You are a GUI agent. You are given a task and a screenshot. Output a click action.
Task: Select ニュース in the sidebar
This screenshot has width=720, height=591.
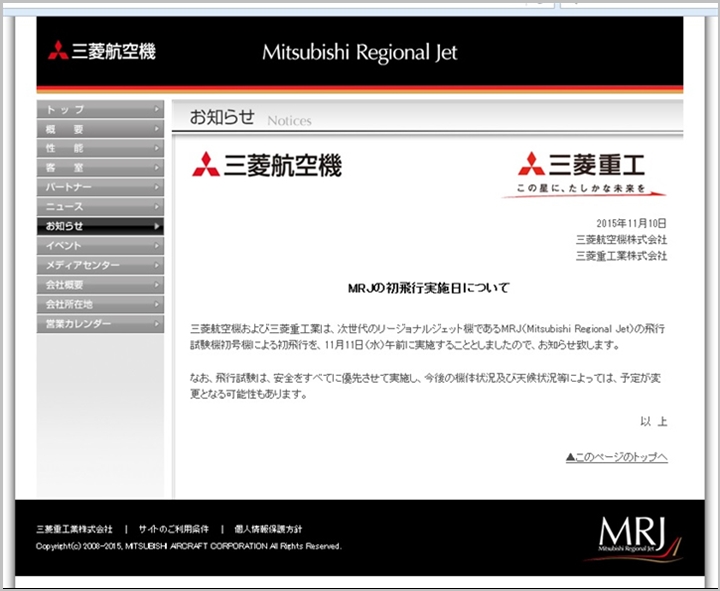100,207
